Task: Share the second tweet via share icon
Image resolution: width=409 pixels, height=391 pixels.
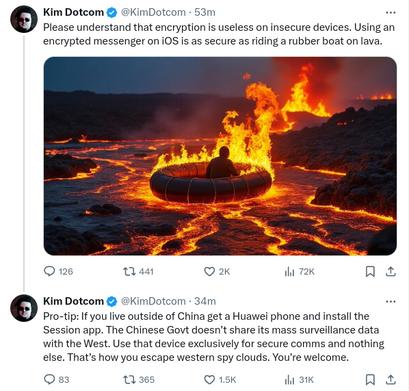Action: coord(391,379)
